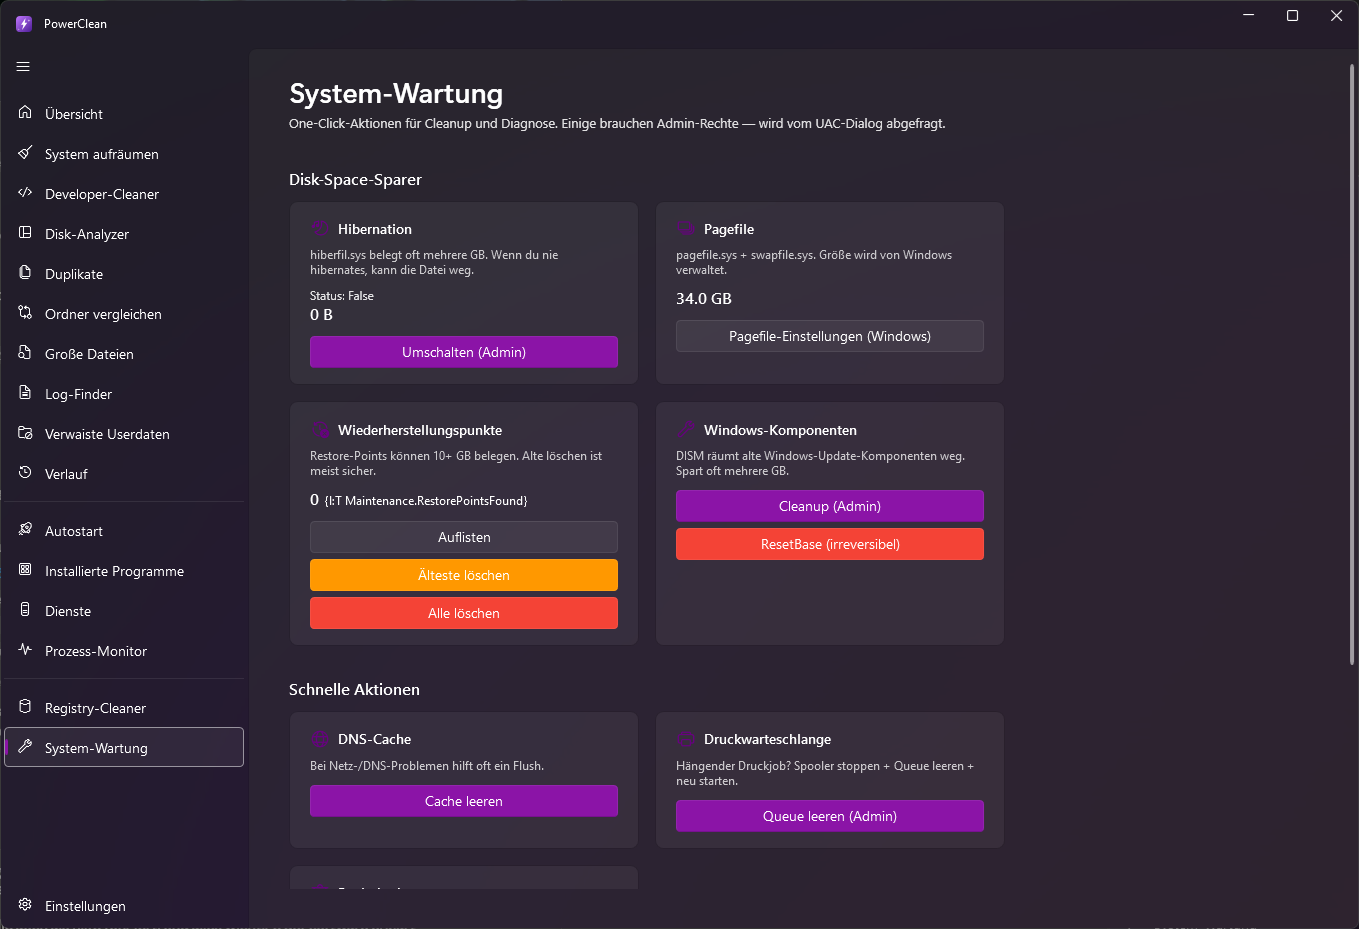Select System-Wartung sidebar entry
This screenshot has width=1359, height=929.
(124, 747)
